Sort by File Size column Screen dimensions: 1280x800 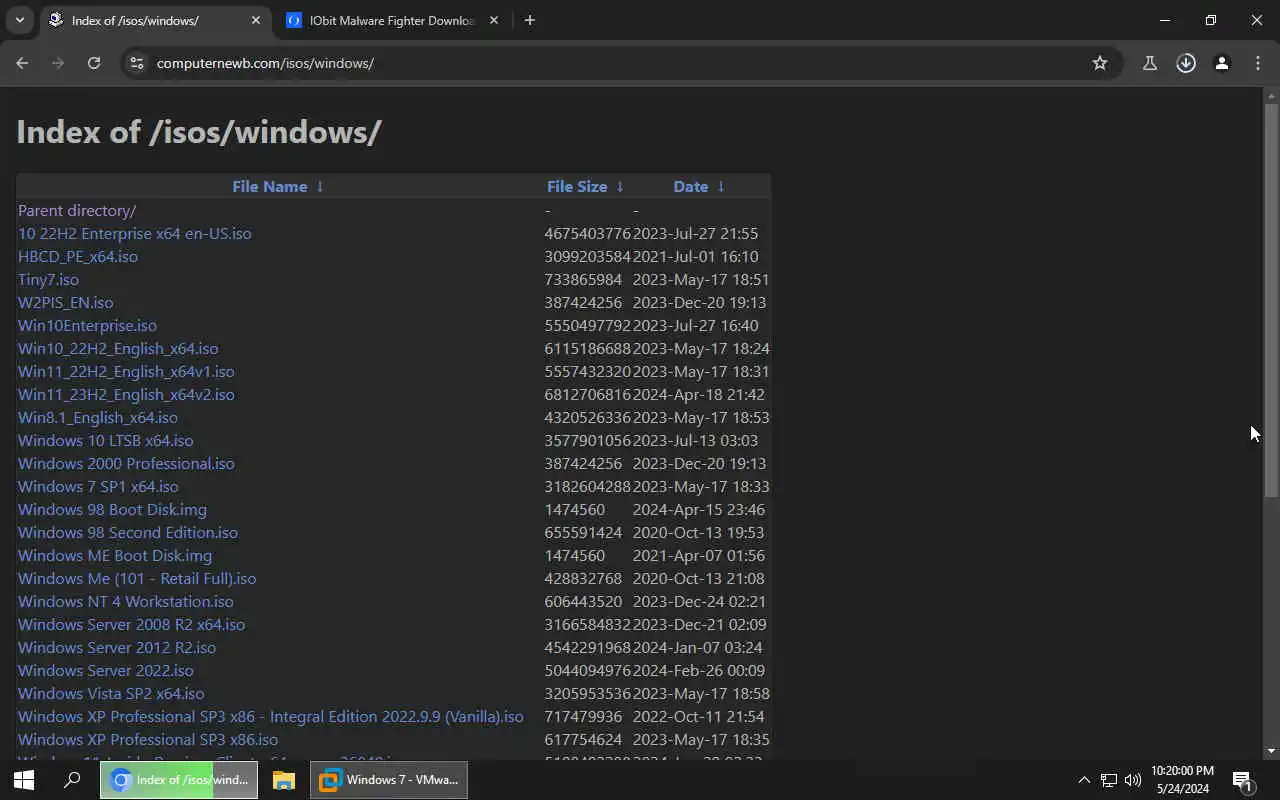[x=577, y=186]
